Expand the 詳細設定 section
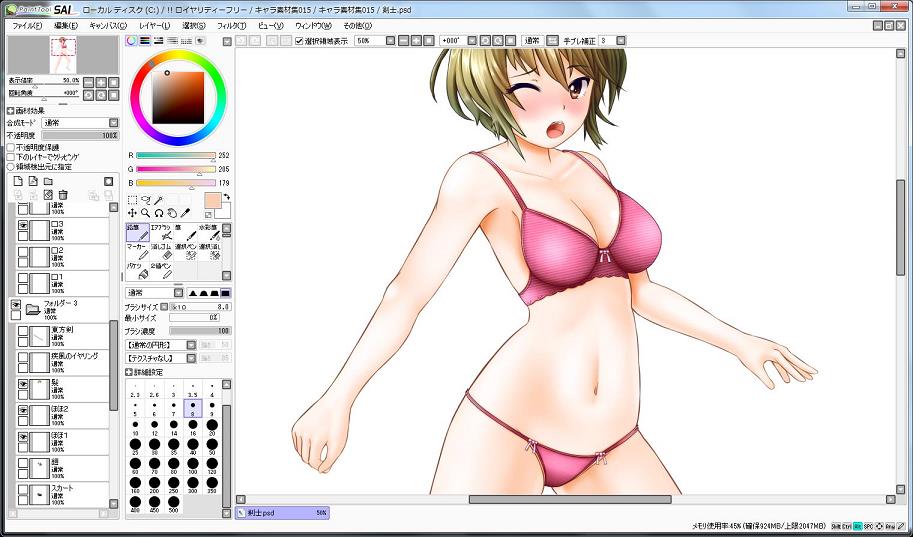913x537 pixels. click(x=129, y=372)
